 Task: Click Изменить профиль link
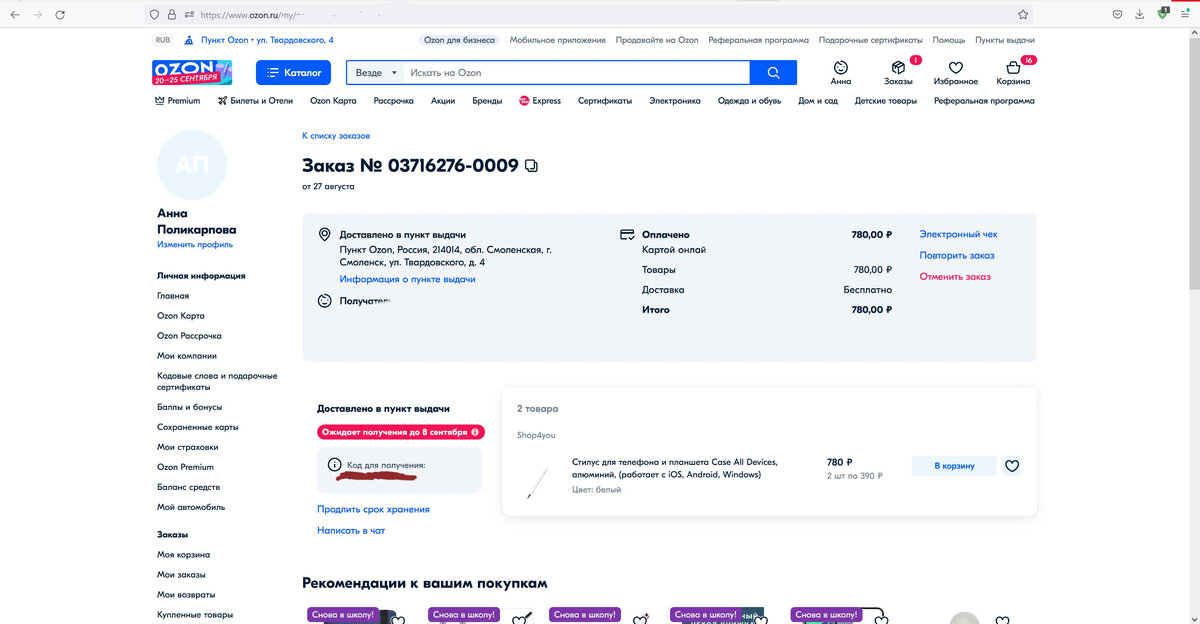point(195,244)
